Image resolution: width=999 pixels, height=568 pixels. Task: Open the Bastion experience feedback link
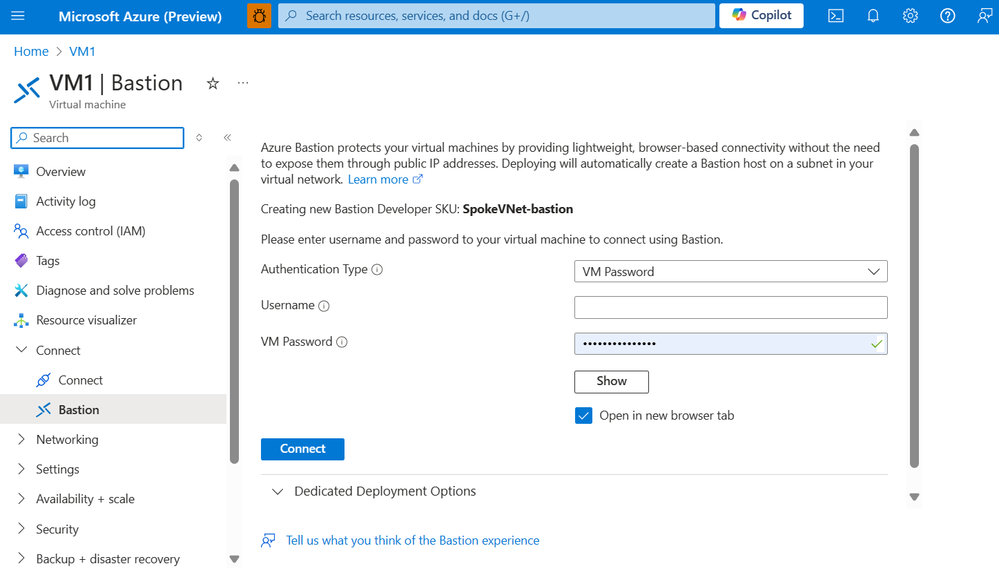point(412,541)
